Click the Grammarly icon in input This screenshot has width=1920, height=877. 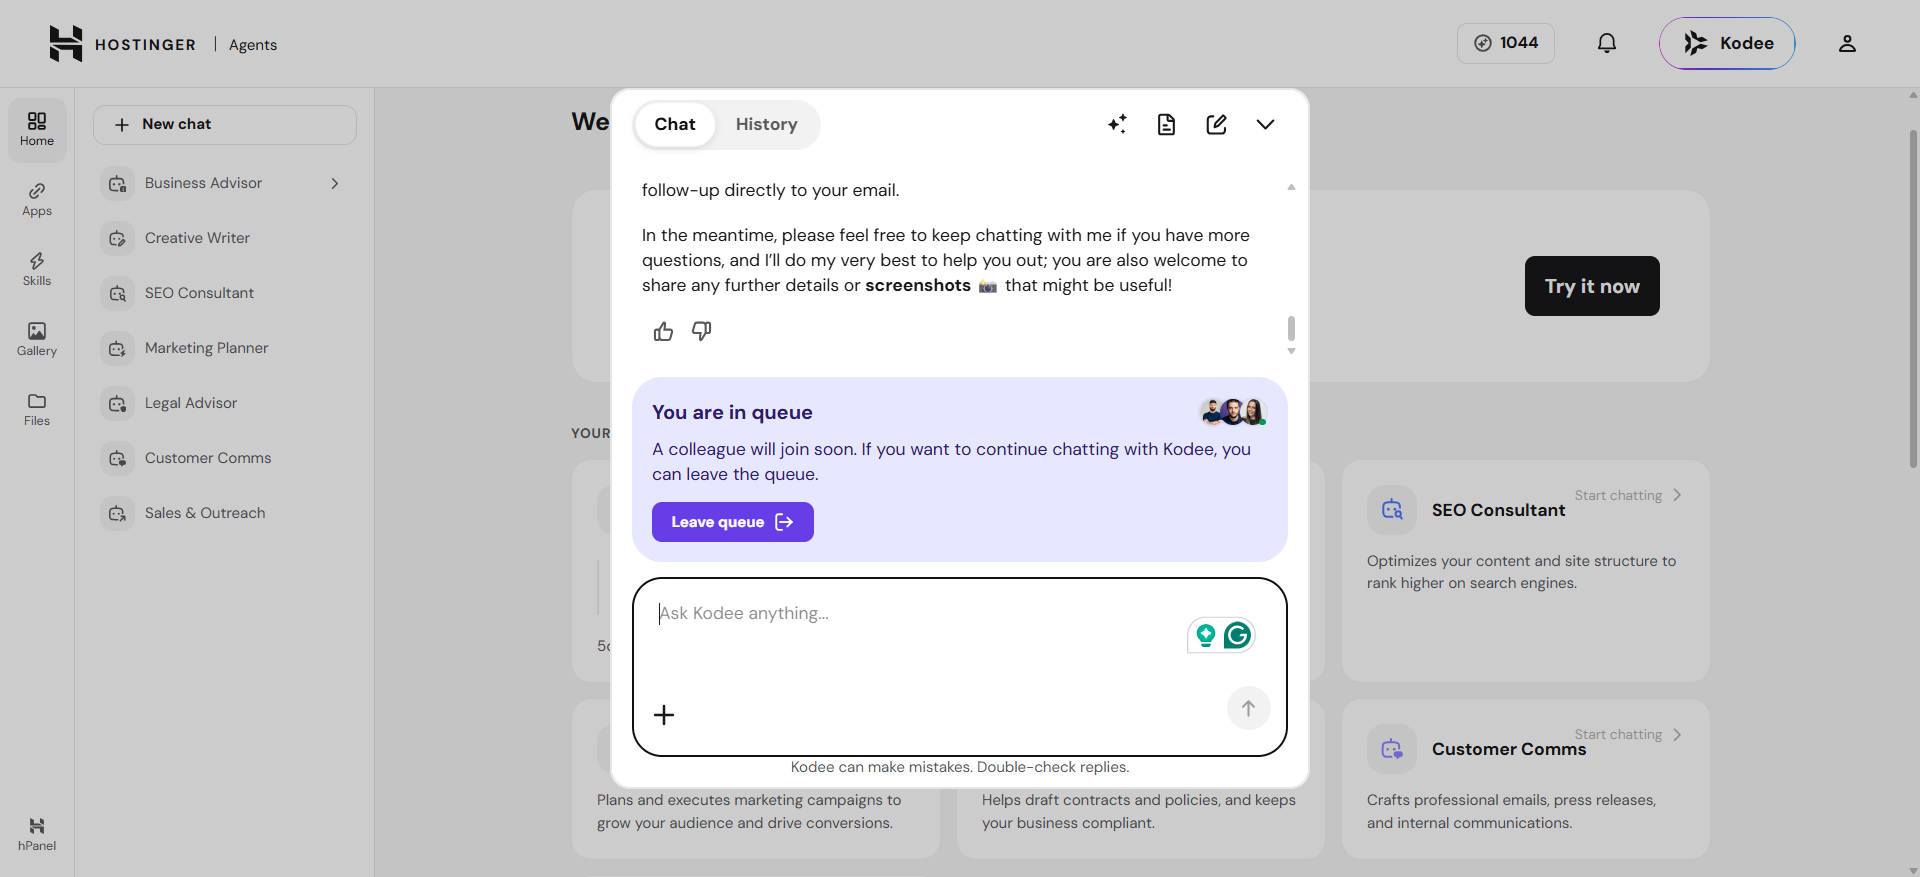(1237, 635)
